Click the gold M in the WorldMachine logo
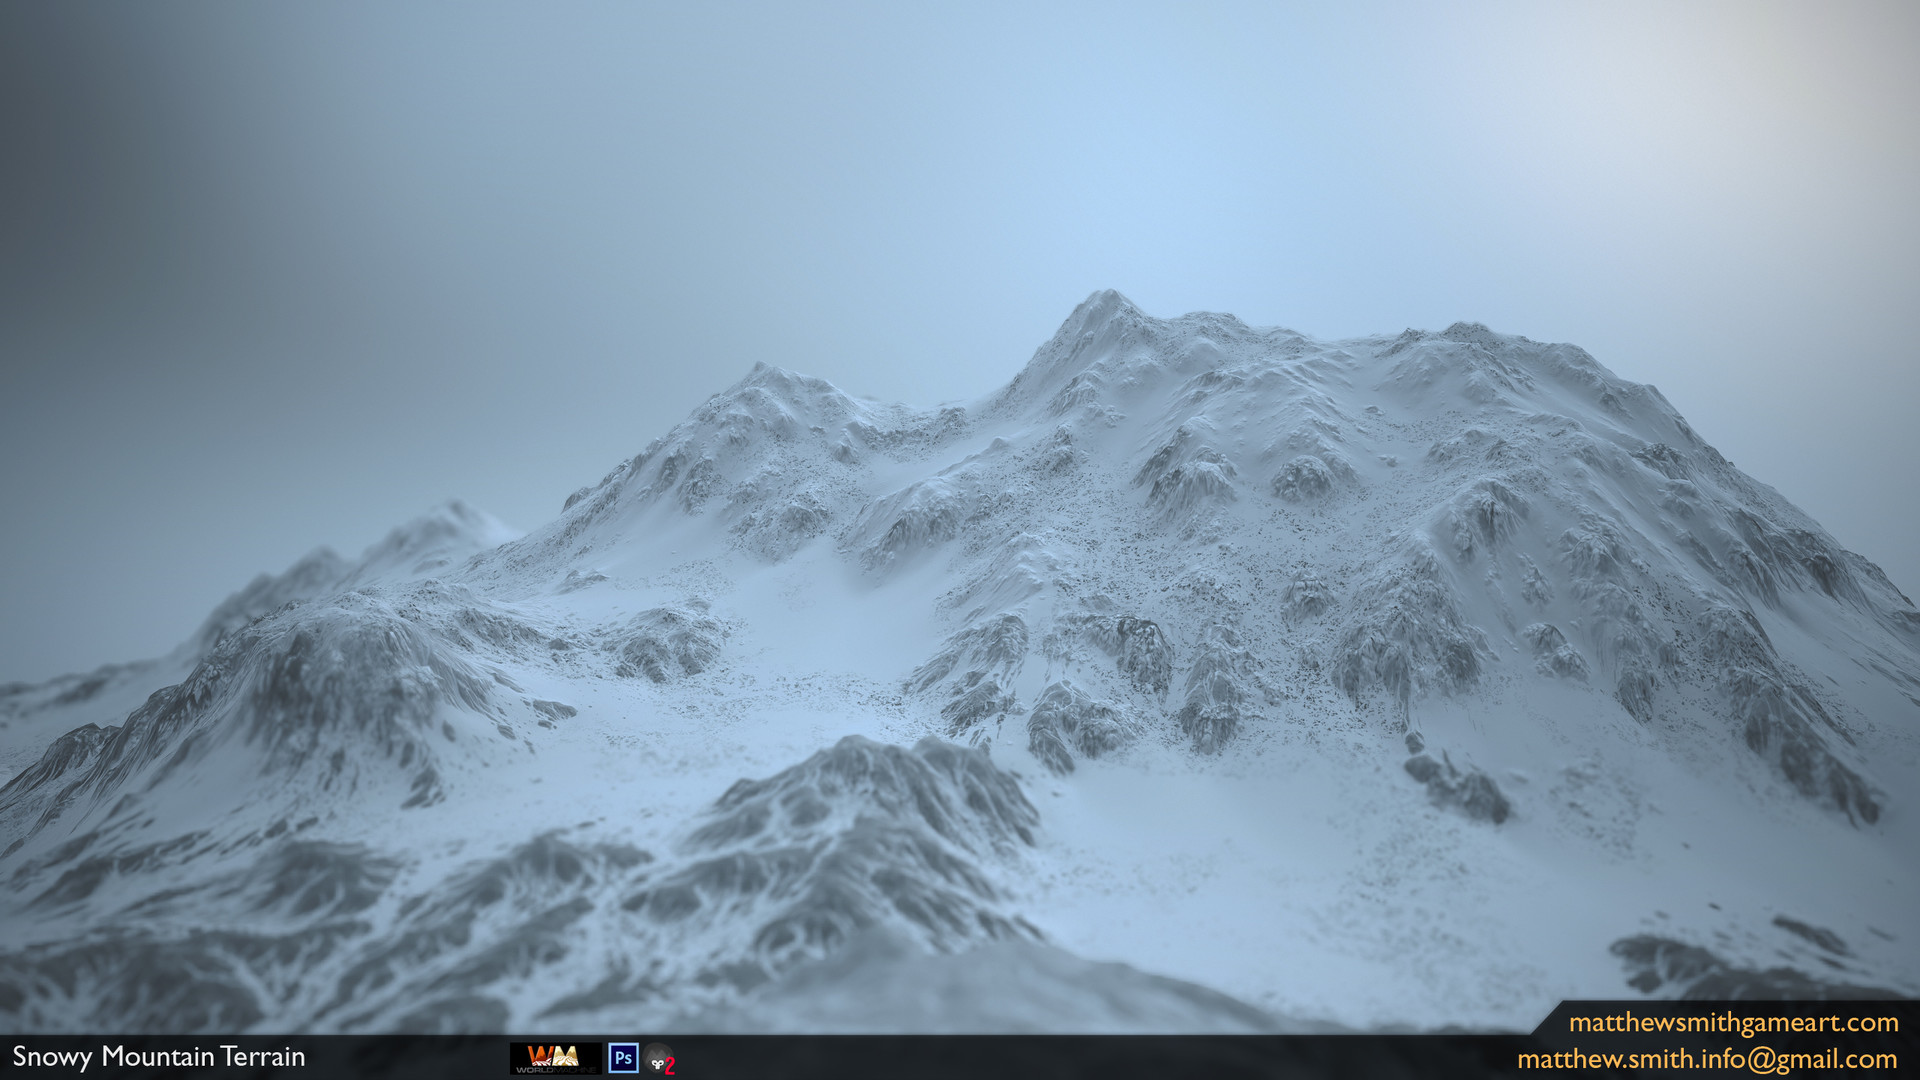The width and height of the screenshot is (1920, 1080). (x=565, y=1055)
